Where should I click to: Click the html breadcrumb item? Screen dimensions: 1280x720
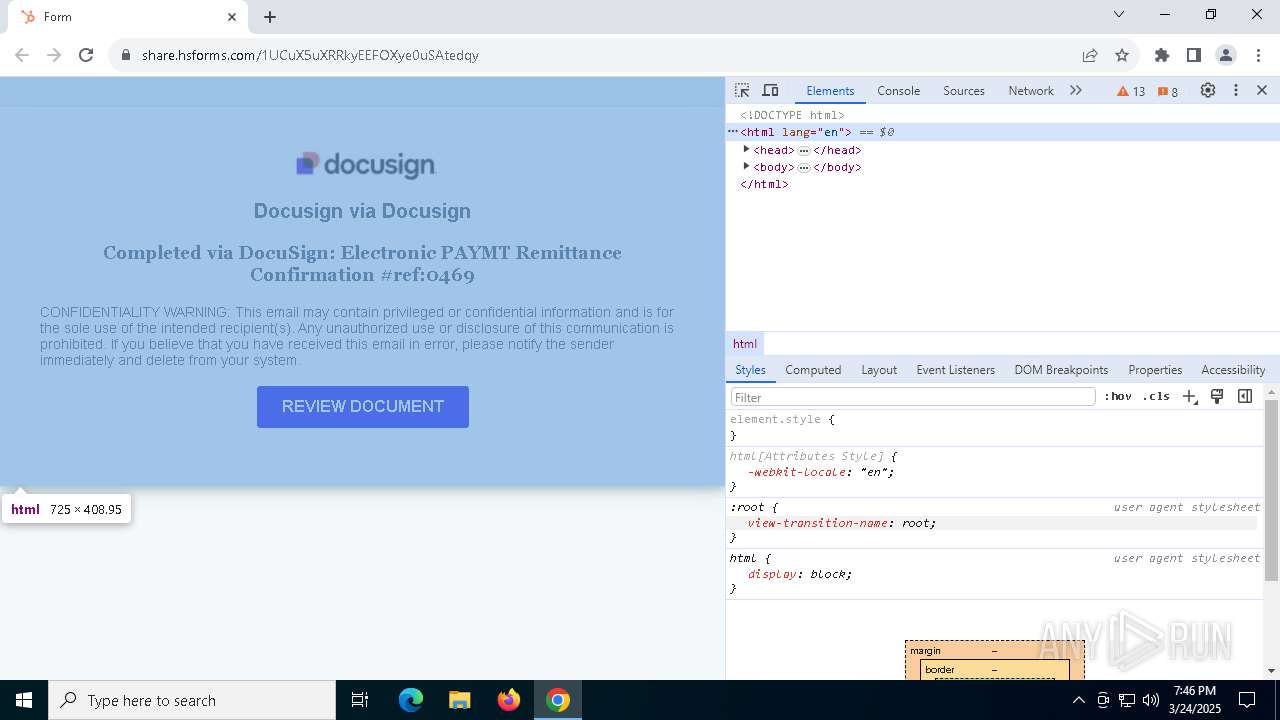click(745, 344)
